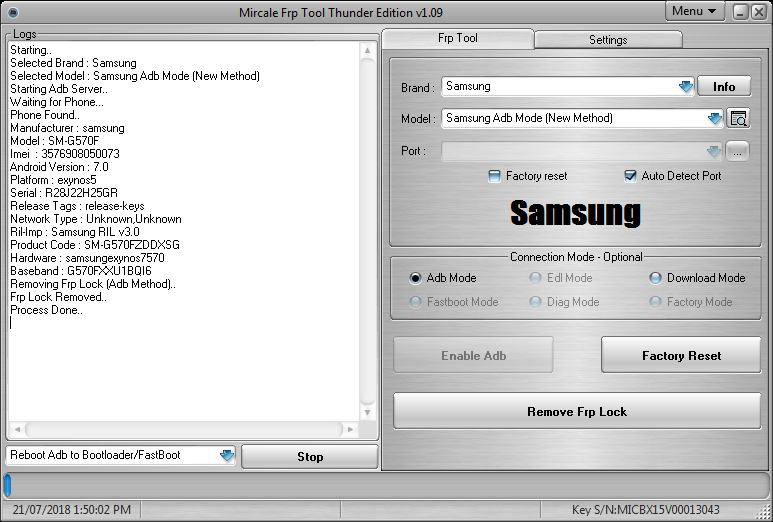Click the Stop button
773x522 pixels.
[x=310, y=457]
